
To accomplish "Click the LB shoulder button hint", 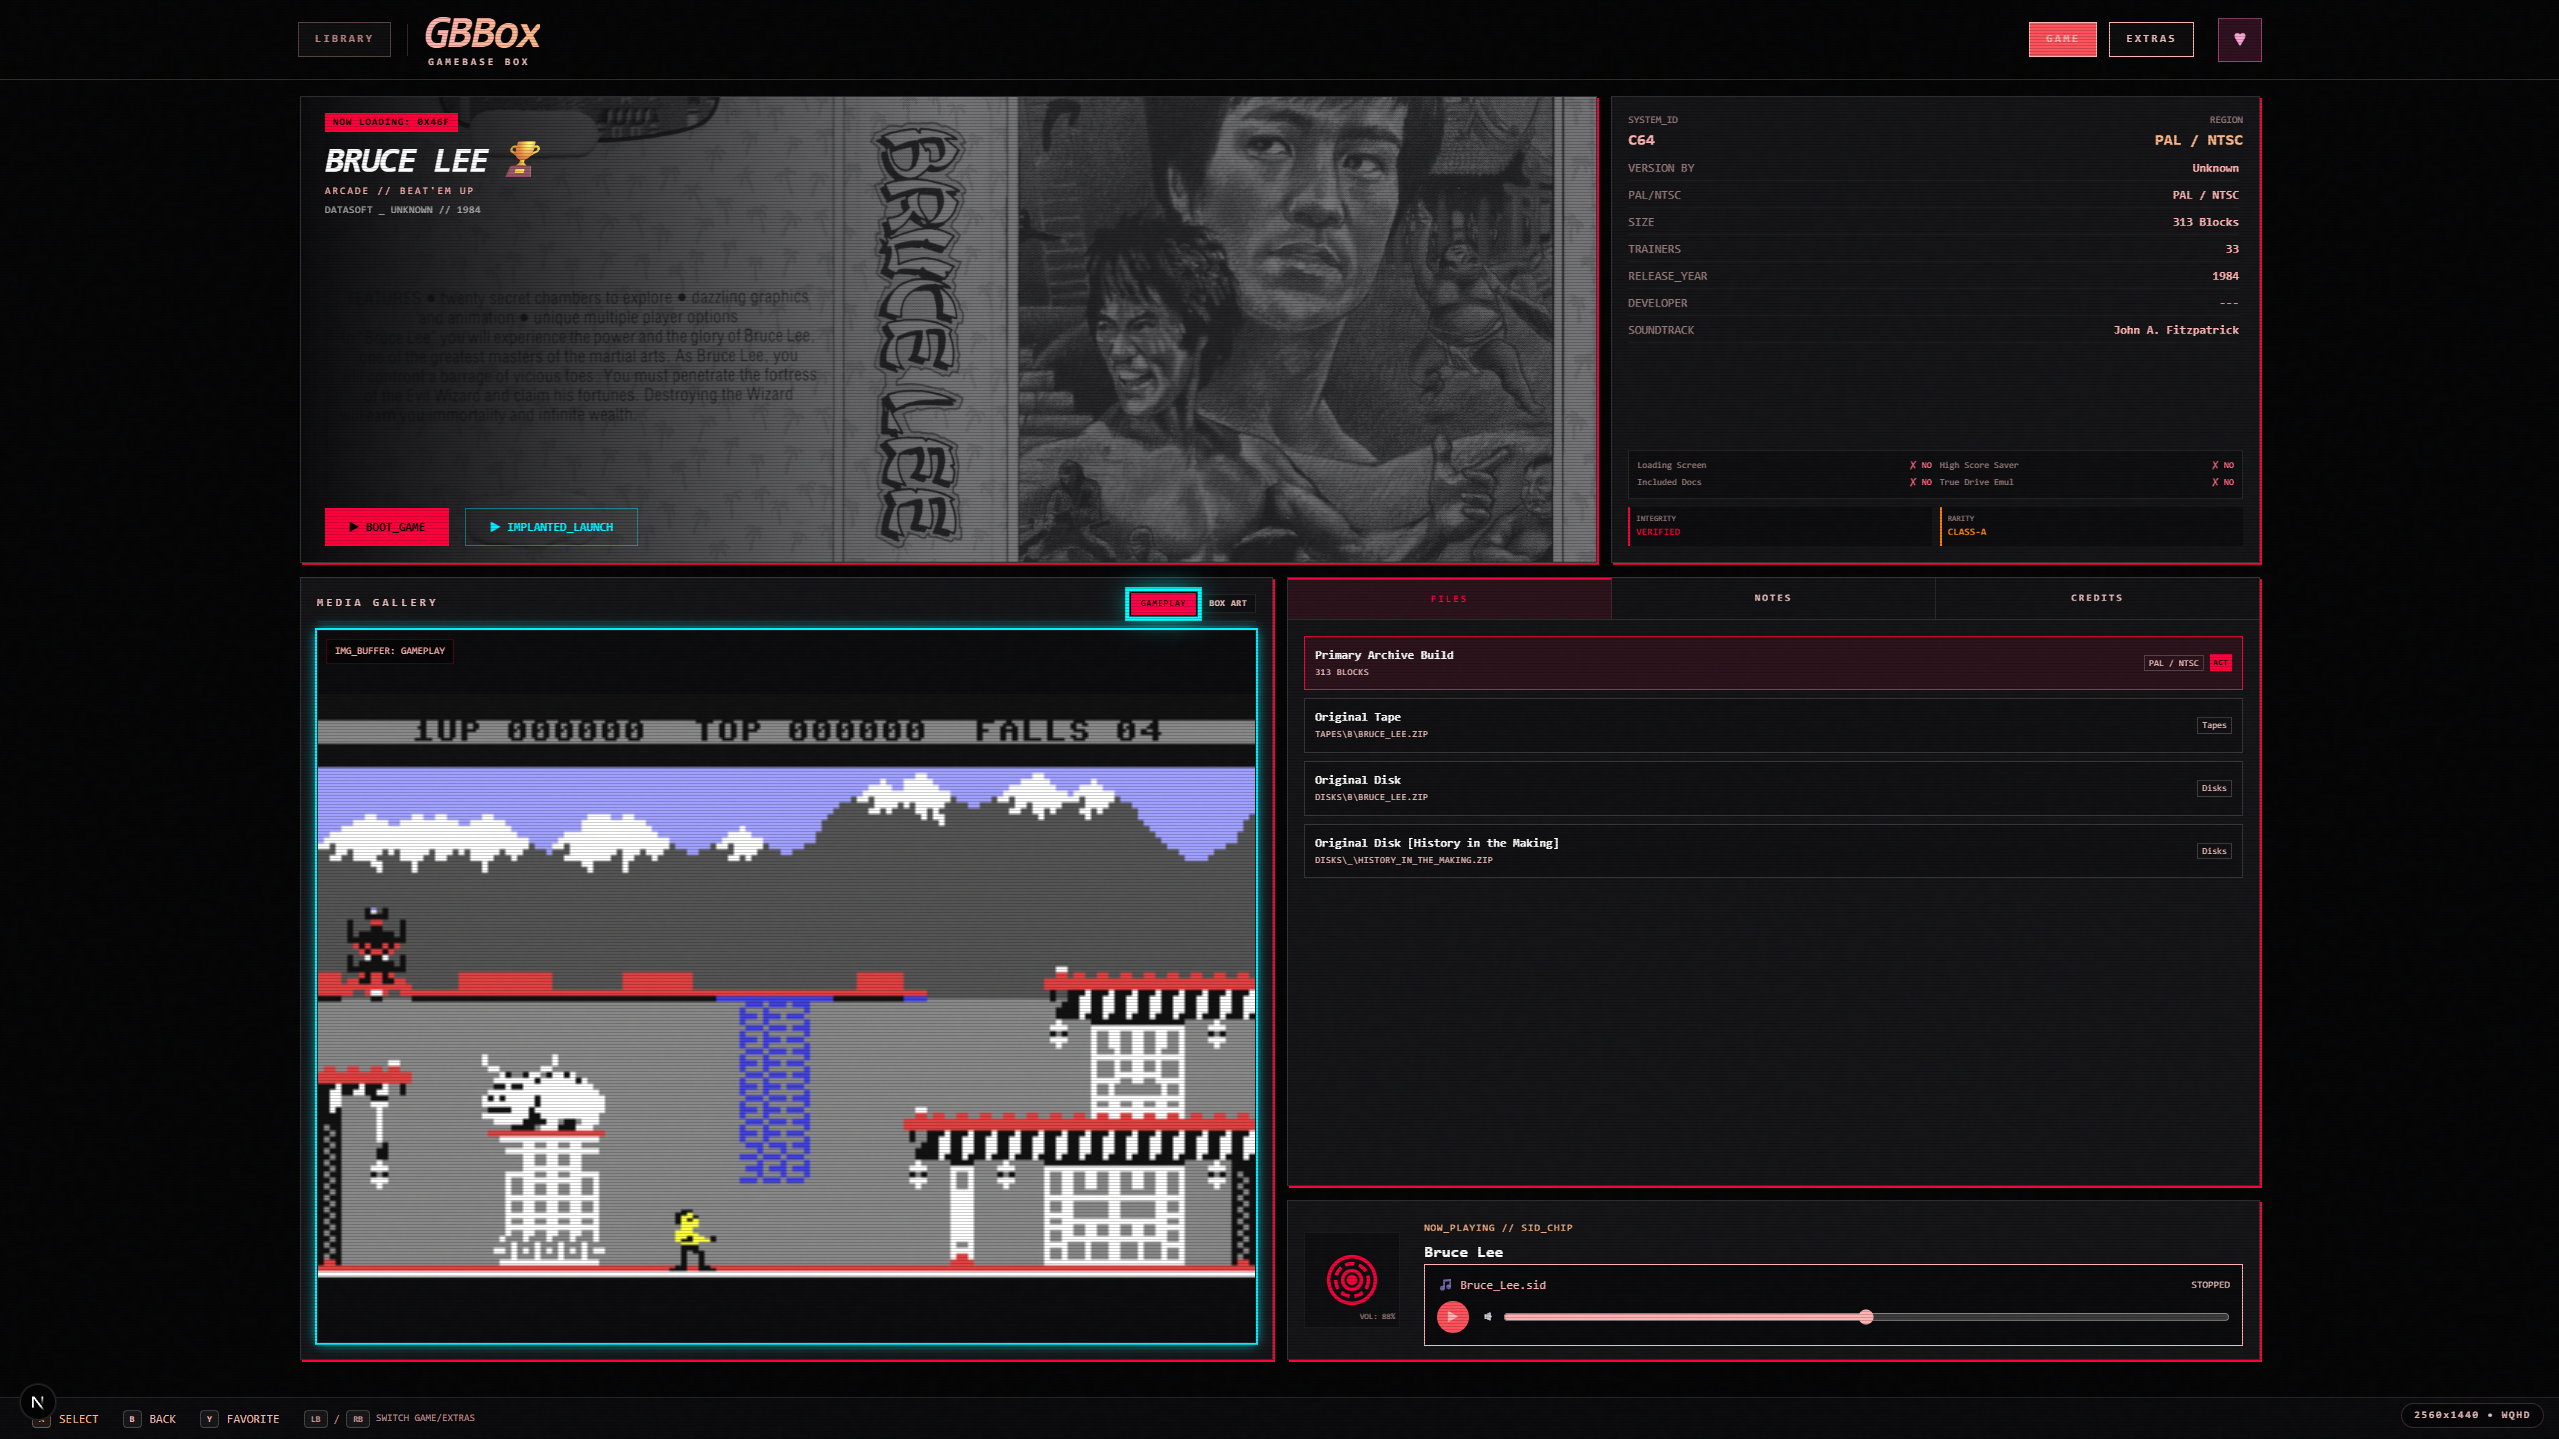I will point(316,1419).
